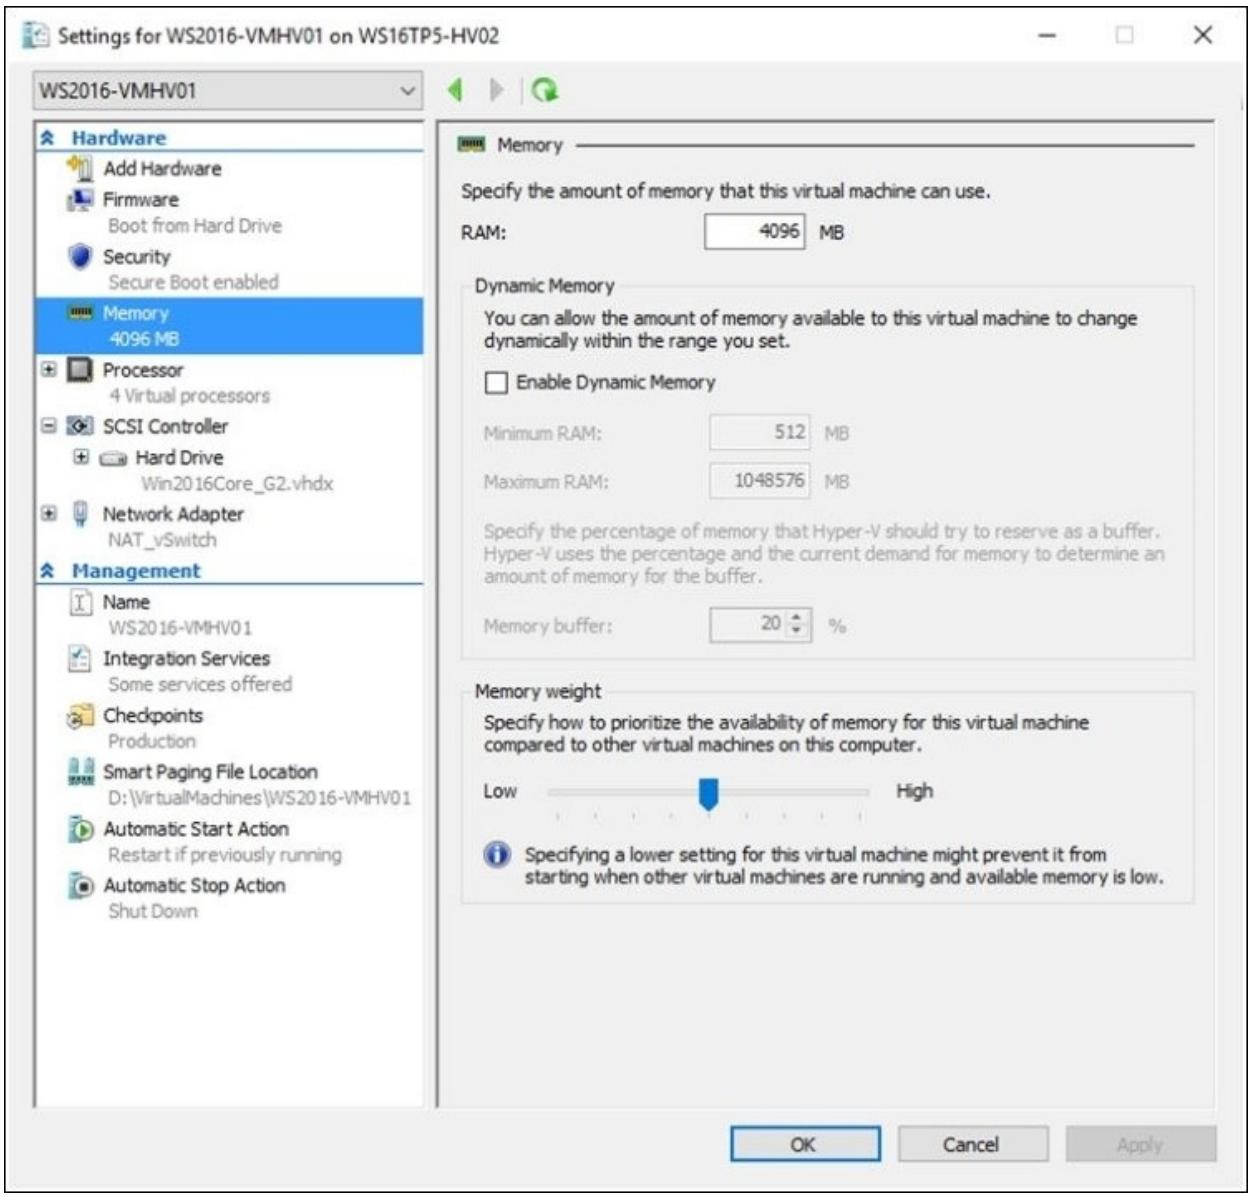Click 'Restart if previously running' text
Viewport: 1253px width, 1197px height.
[225, 855]
